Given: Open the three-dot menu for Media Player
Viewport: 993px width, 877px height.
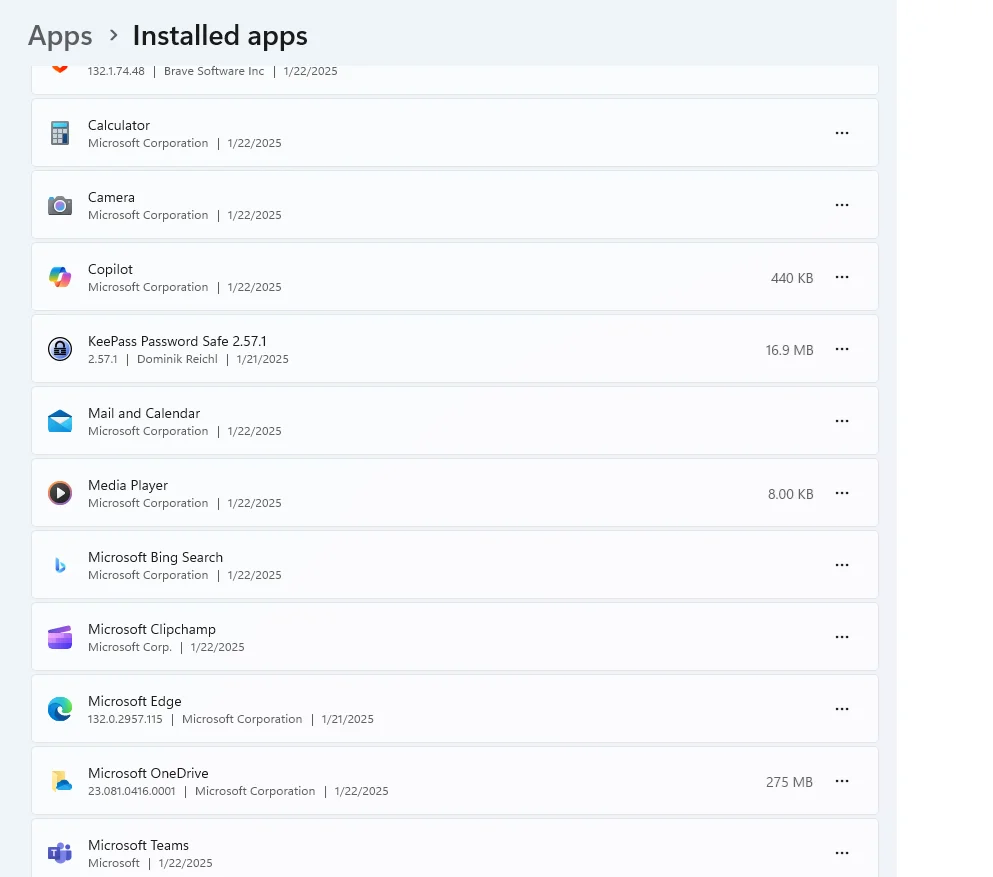Looking at the screenshot, I should click(842, 493).
